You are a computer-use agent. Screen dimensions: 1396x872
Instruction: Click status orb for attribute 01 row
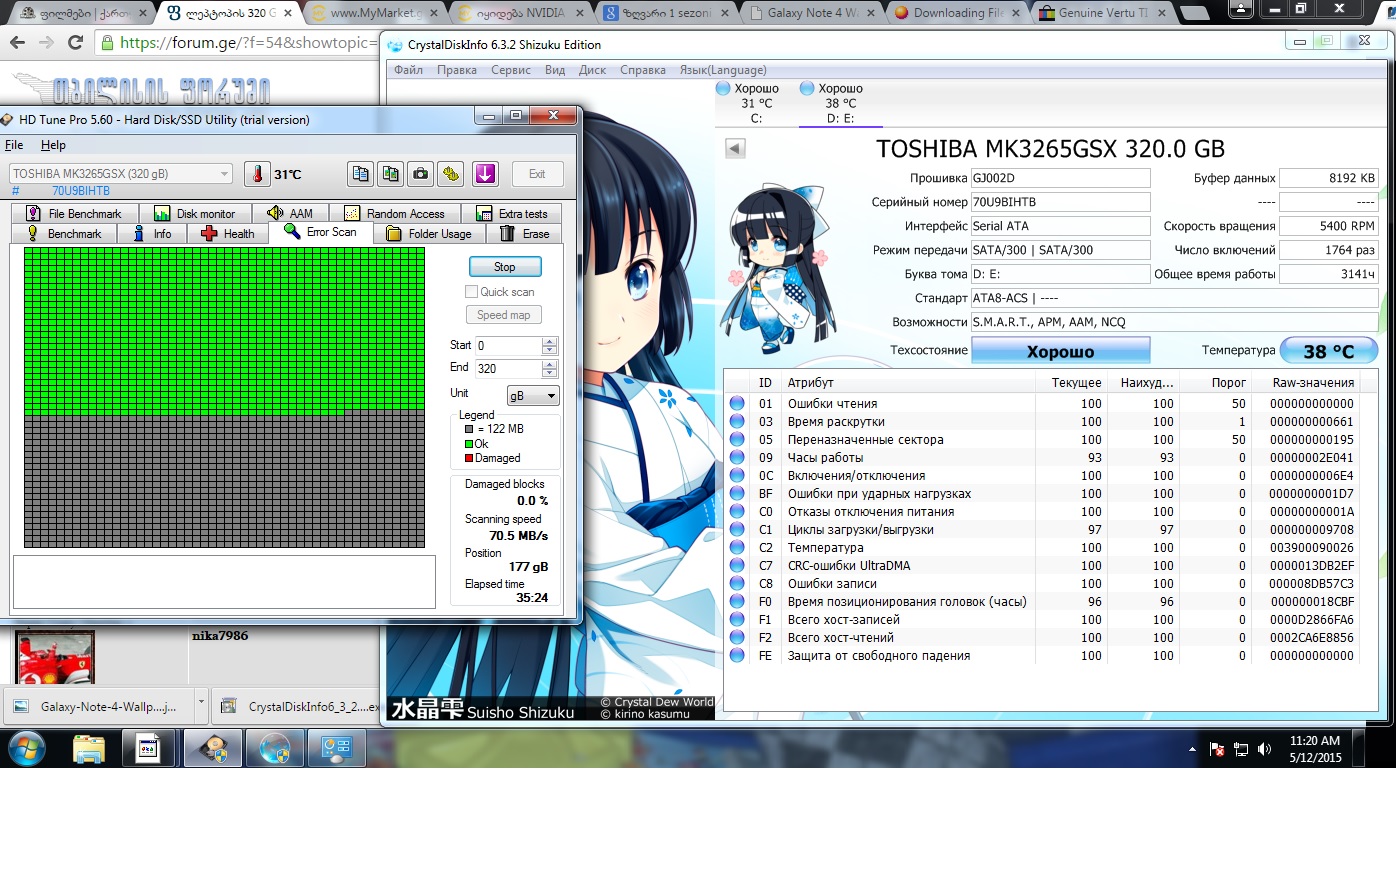point(737,403)
